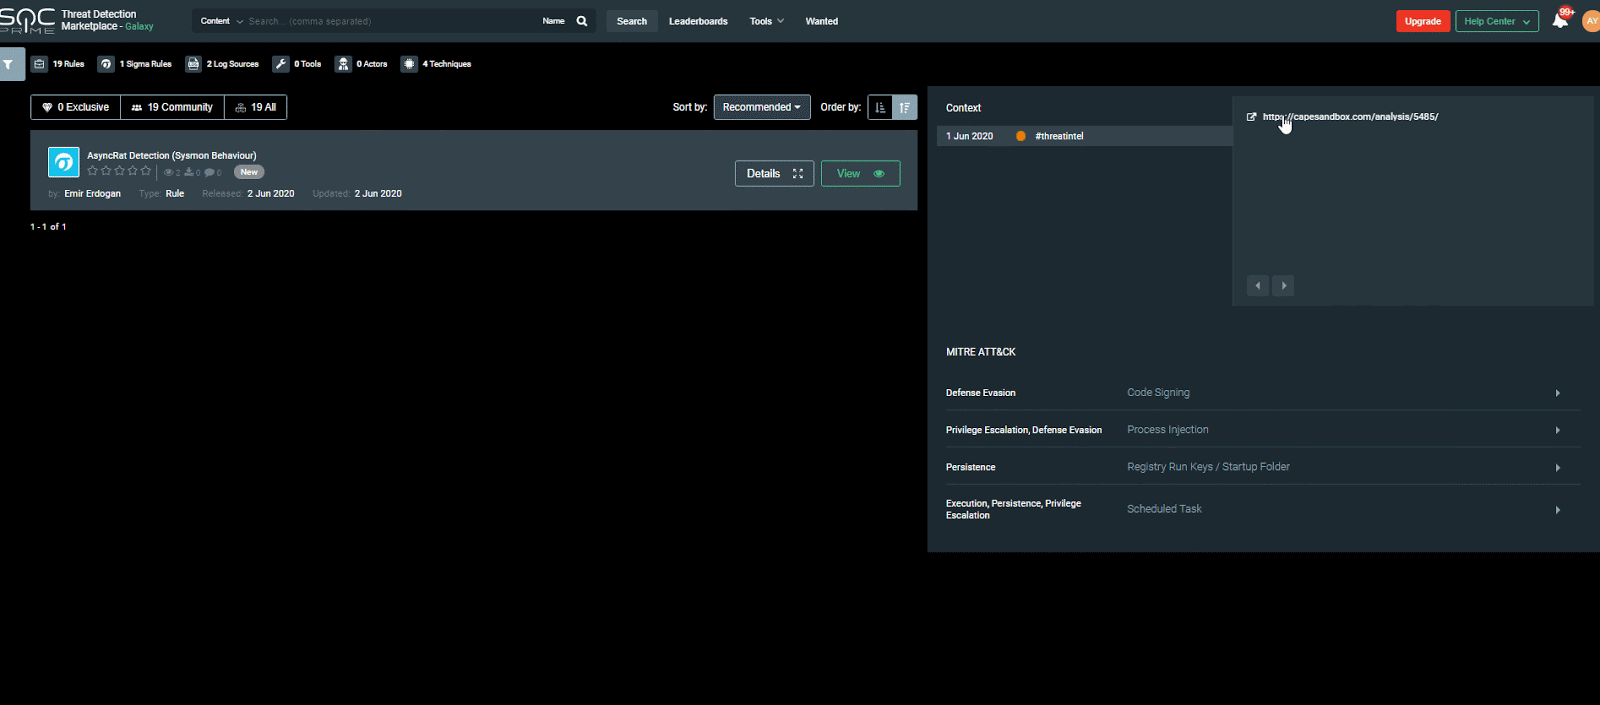The width and height of the screenshot is (1600, 705).
Task: Click the Search button
Action: tap(632, 21)
